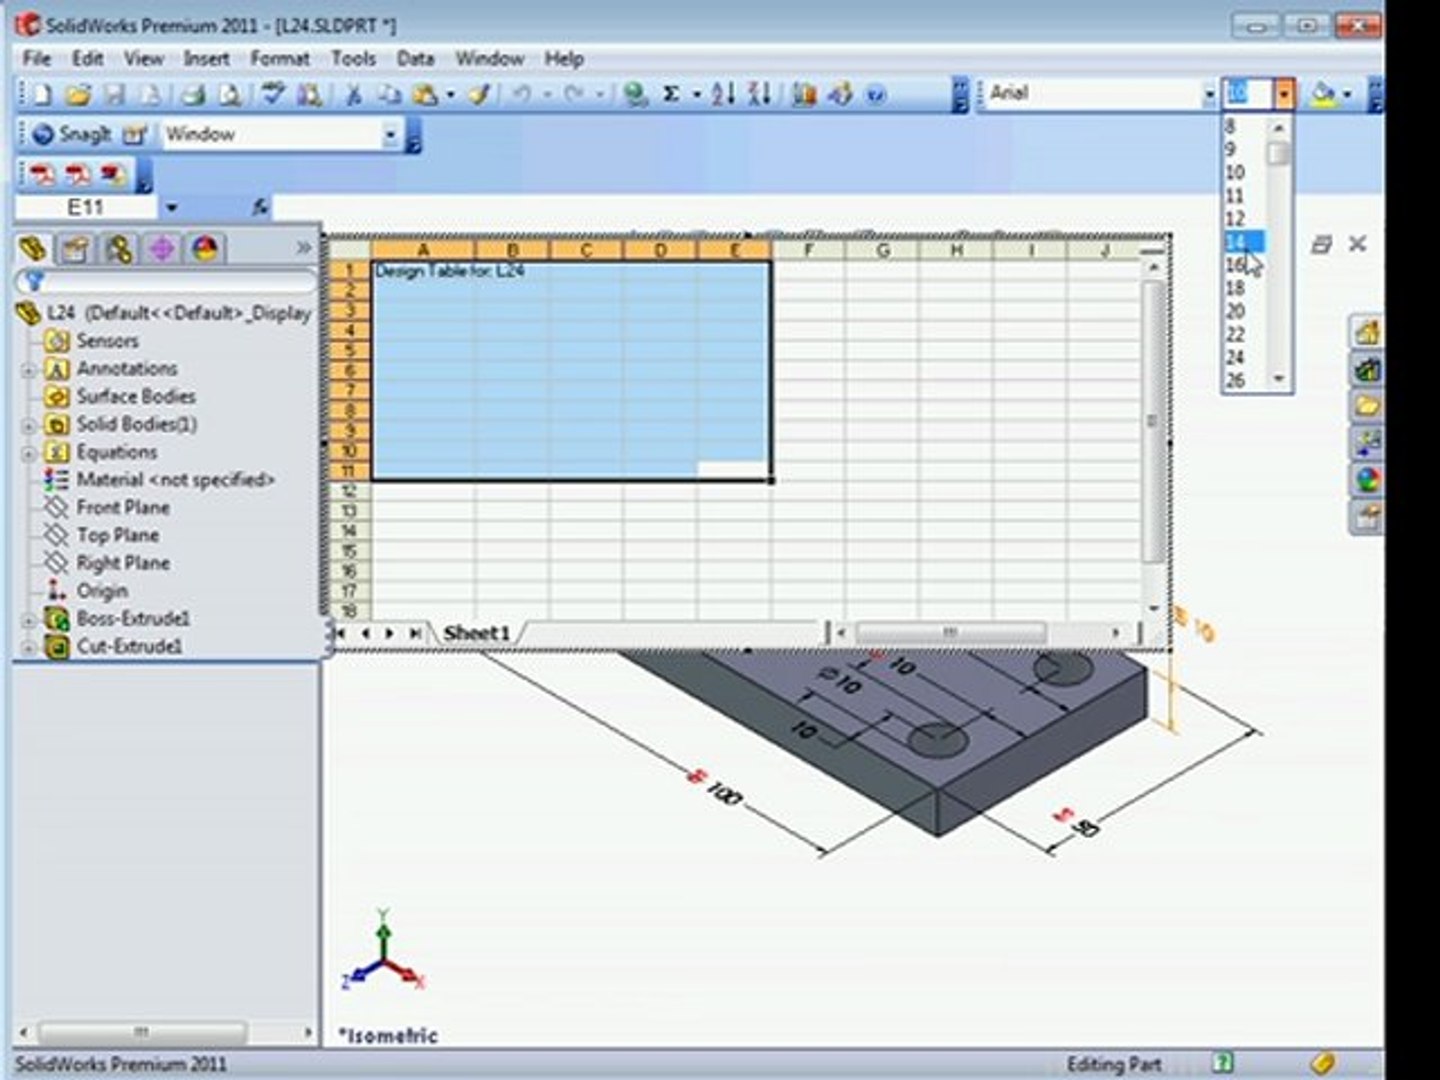Select the Front Plane tree item

pyautogui.click(x=122, y=508)
